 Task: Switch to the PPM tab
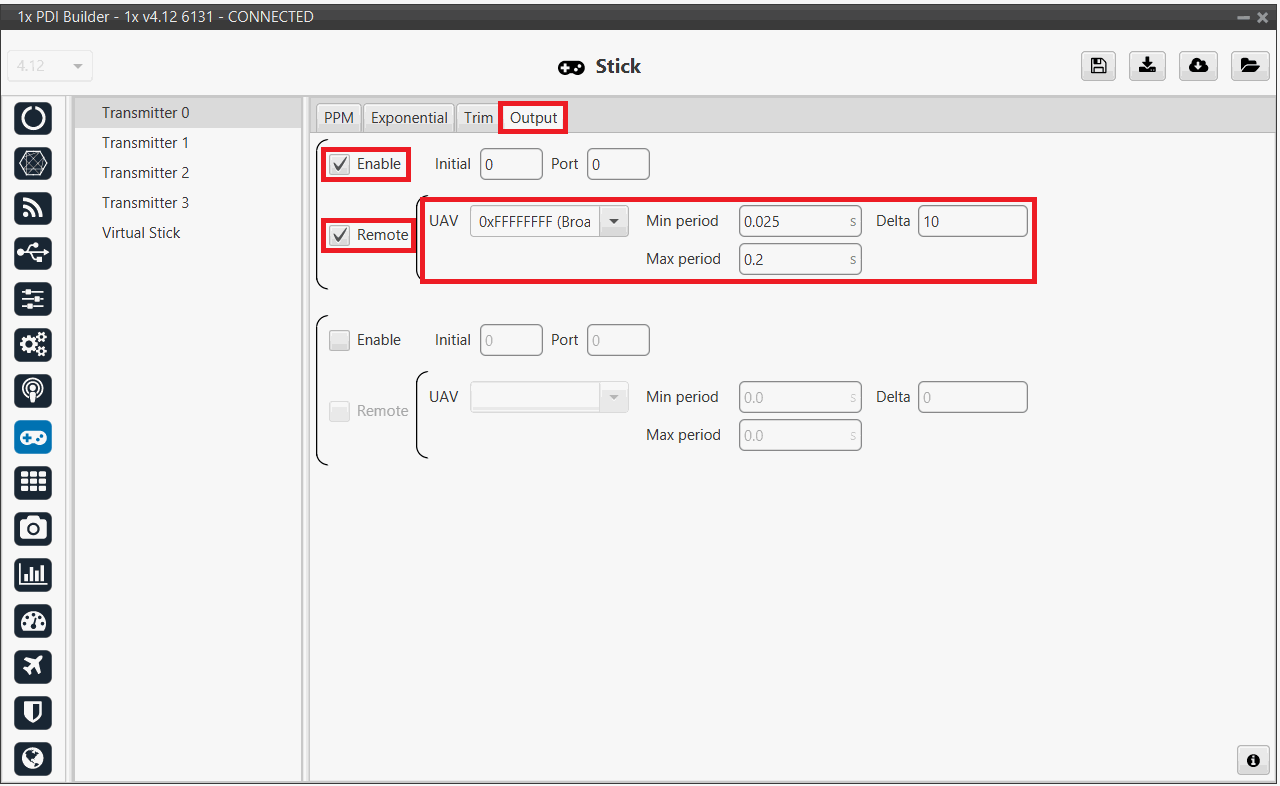click(338, 118)
